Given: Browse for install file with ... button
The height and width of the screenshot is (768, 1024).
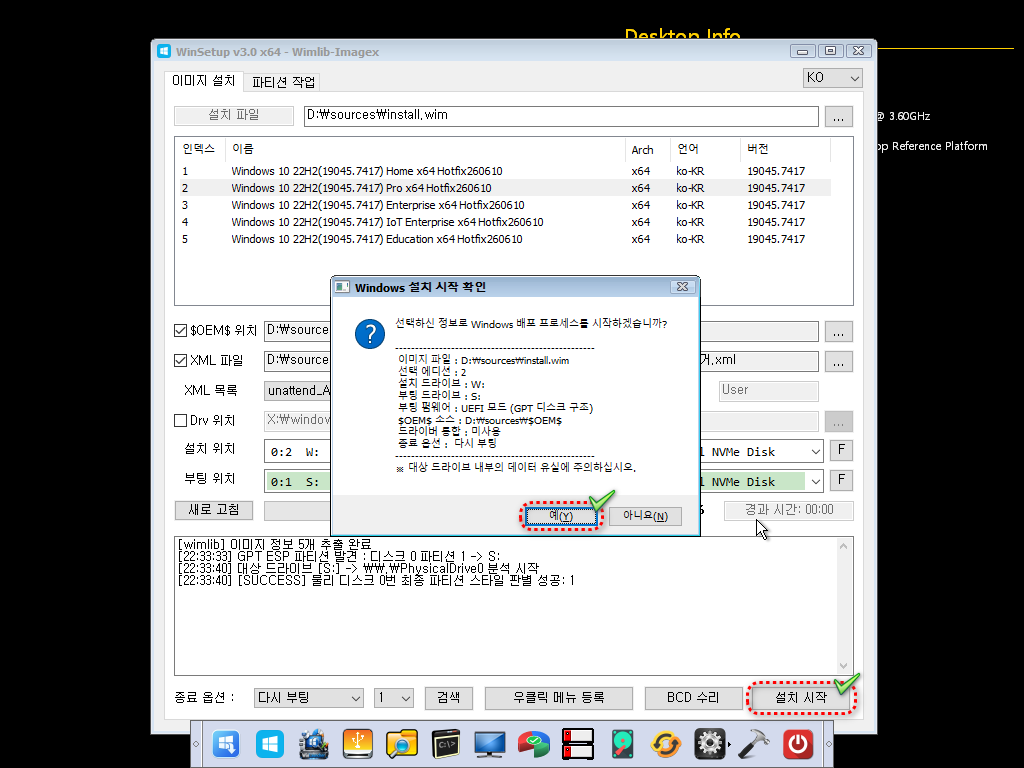Looking at the screenshot, I should 839,116.
